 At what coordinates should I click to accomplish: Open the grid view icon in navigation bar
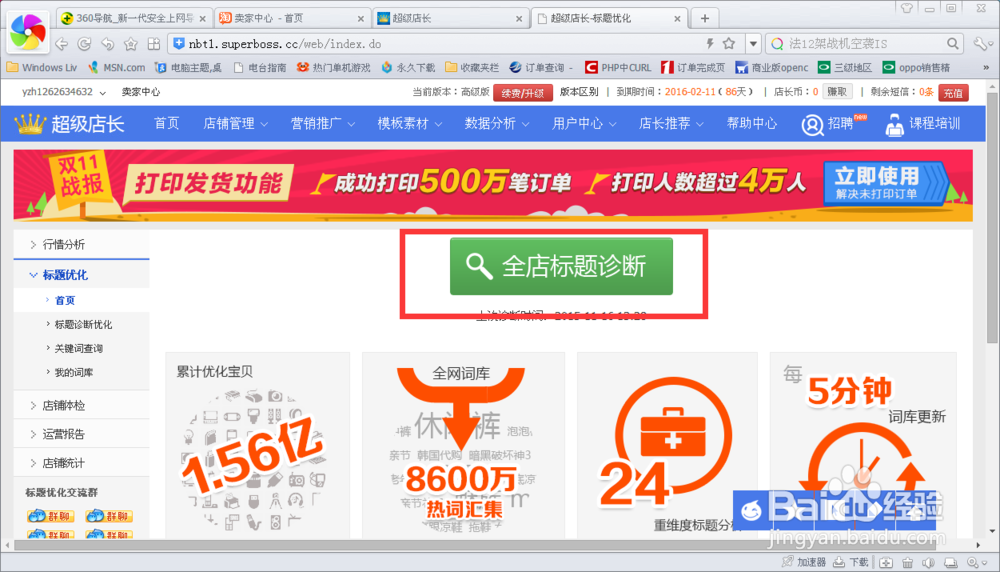pyautogui.click(x=154, y=44)
